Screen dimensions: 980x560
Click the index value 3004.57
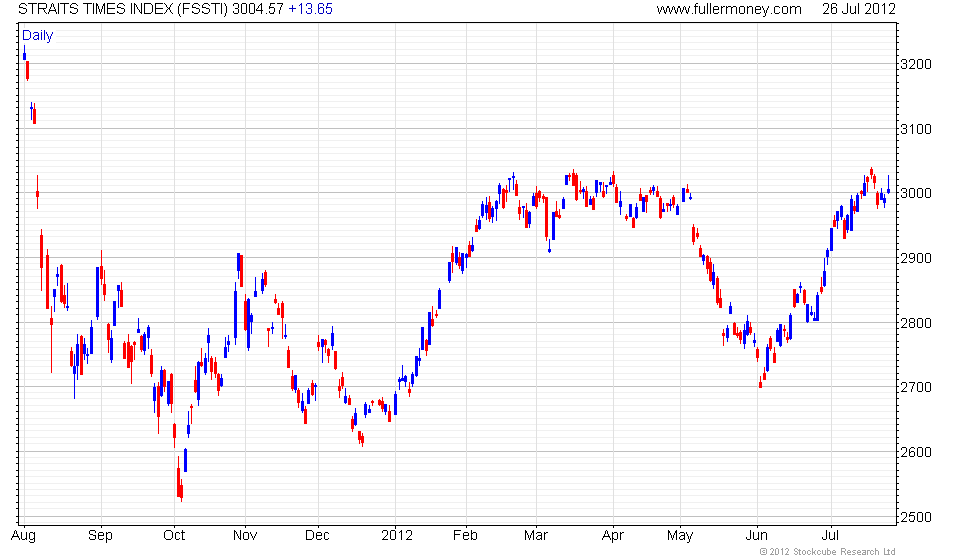coord(258,9)
